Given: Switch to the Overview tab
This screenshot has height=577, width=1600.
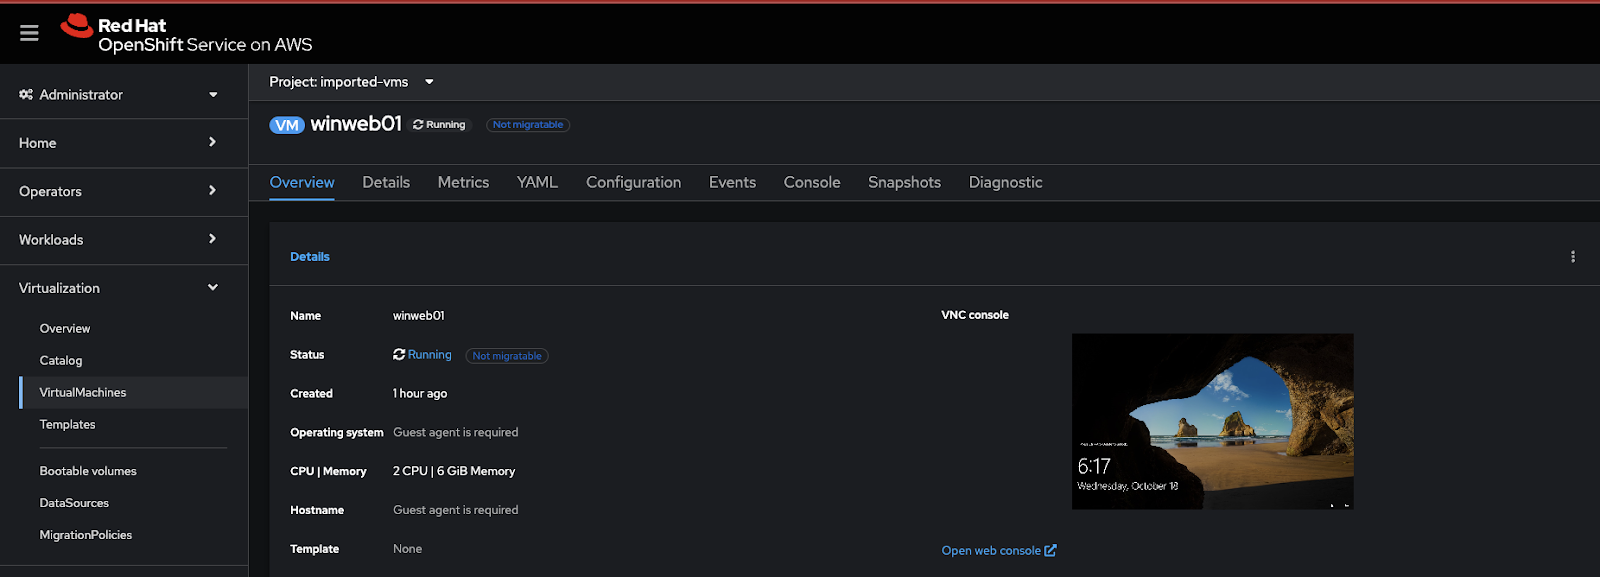Looking at the screenshot, I should [x=302, y=182].
